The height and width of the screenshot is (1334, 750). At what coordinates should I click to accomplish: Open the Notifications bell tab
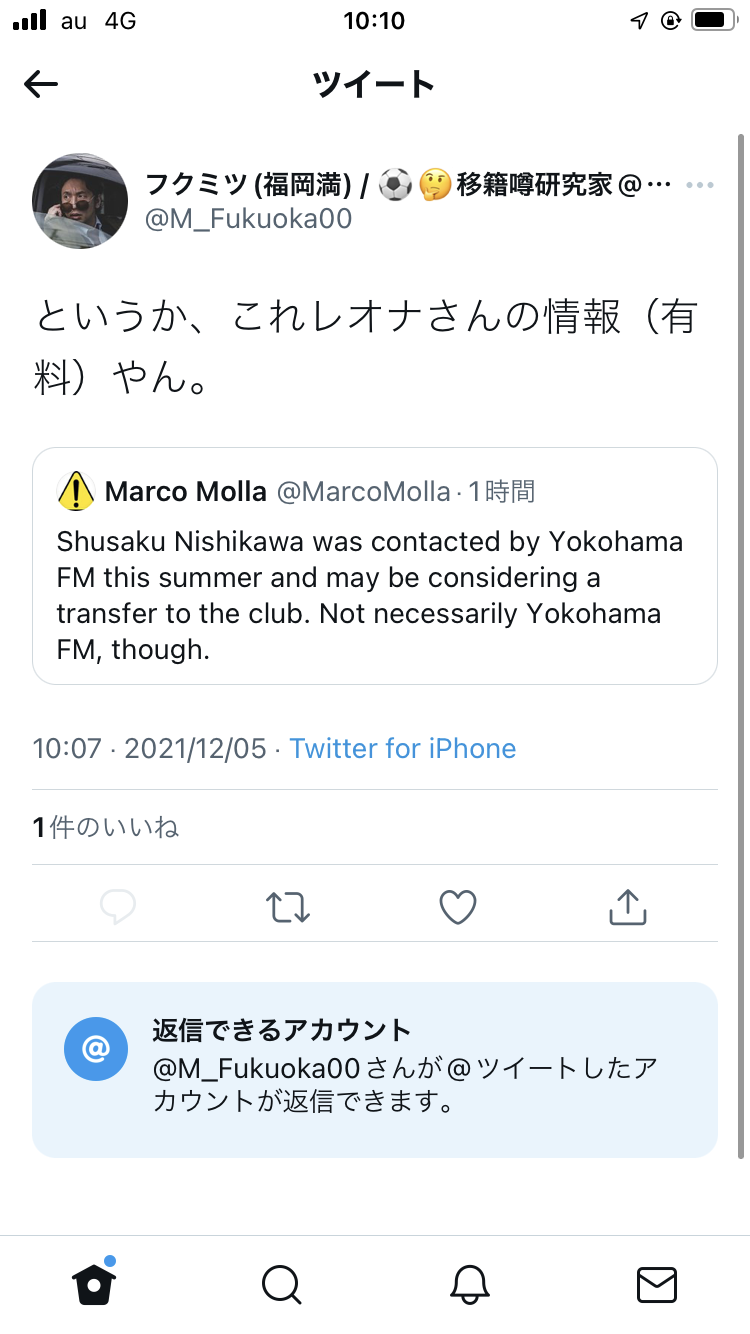469,1284
